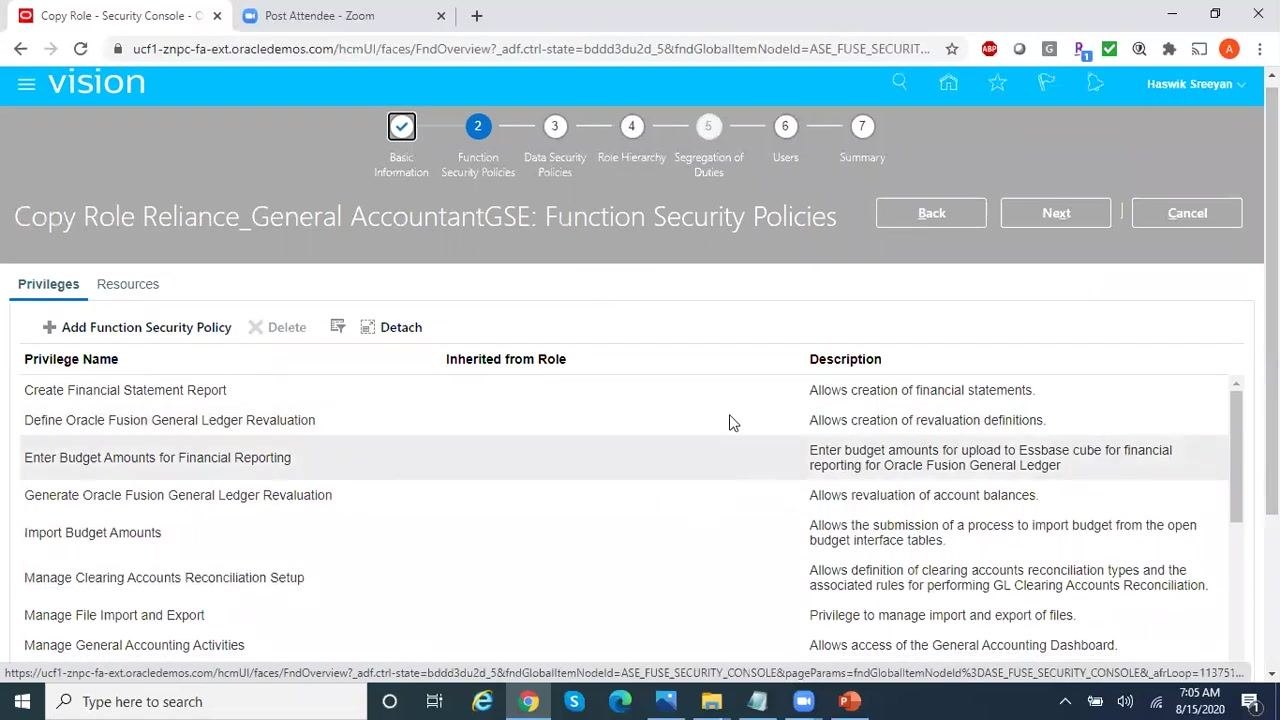Go to step 7 Summary
Image resolution: width=1280 pixels, height=720 pixels.
pos(862,127)
